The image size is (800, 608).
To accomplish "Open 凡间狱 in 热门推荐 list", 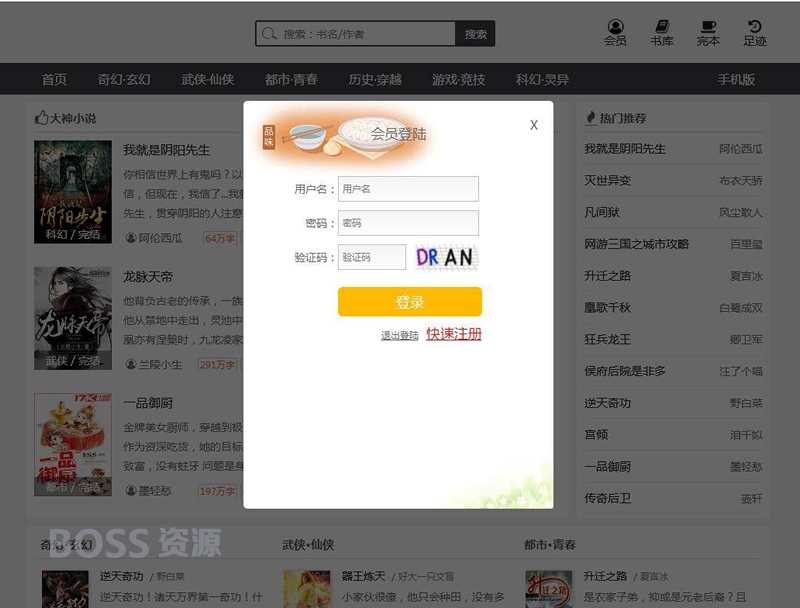I will 602,212.
